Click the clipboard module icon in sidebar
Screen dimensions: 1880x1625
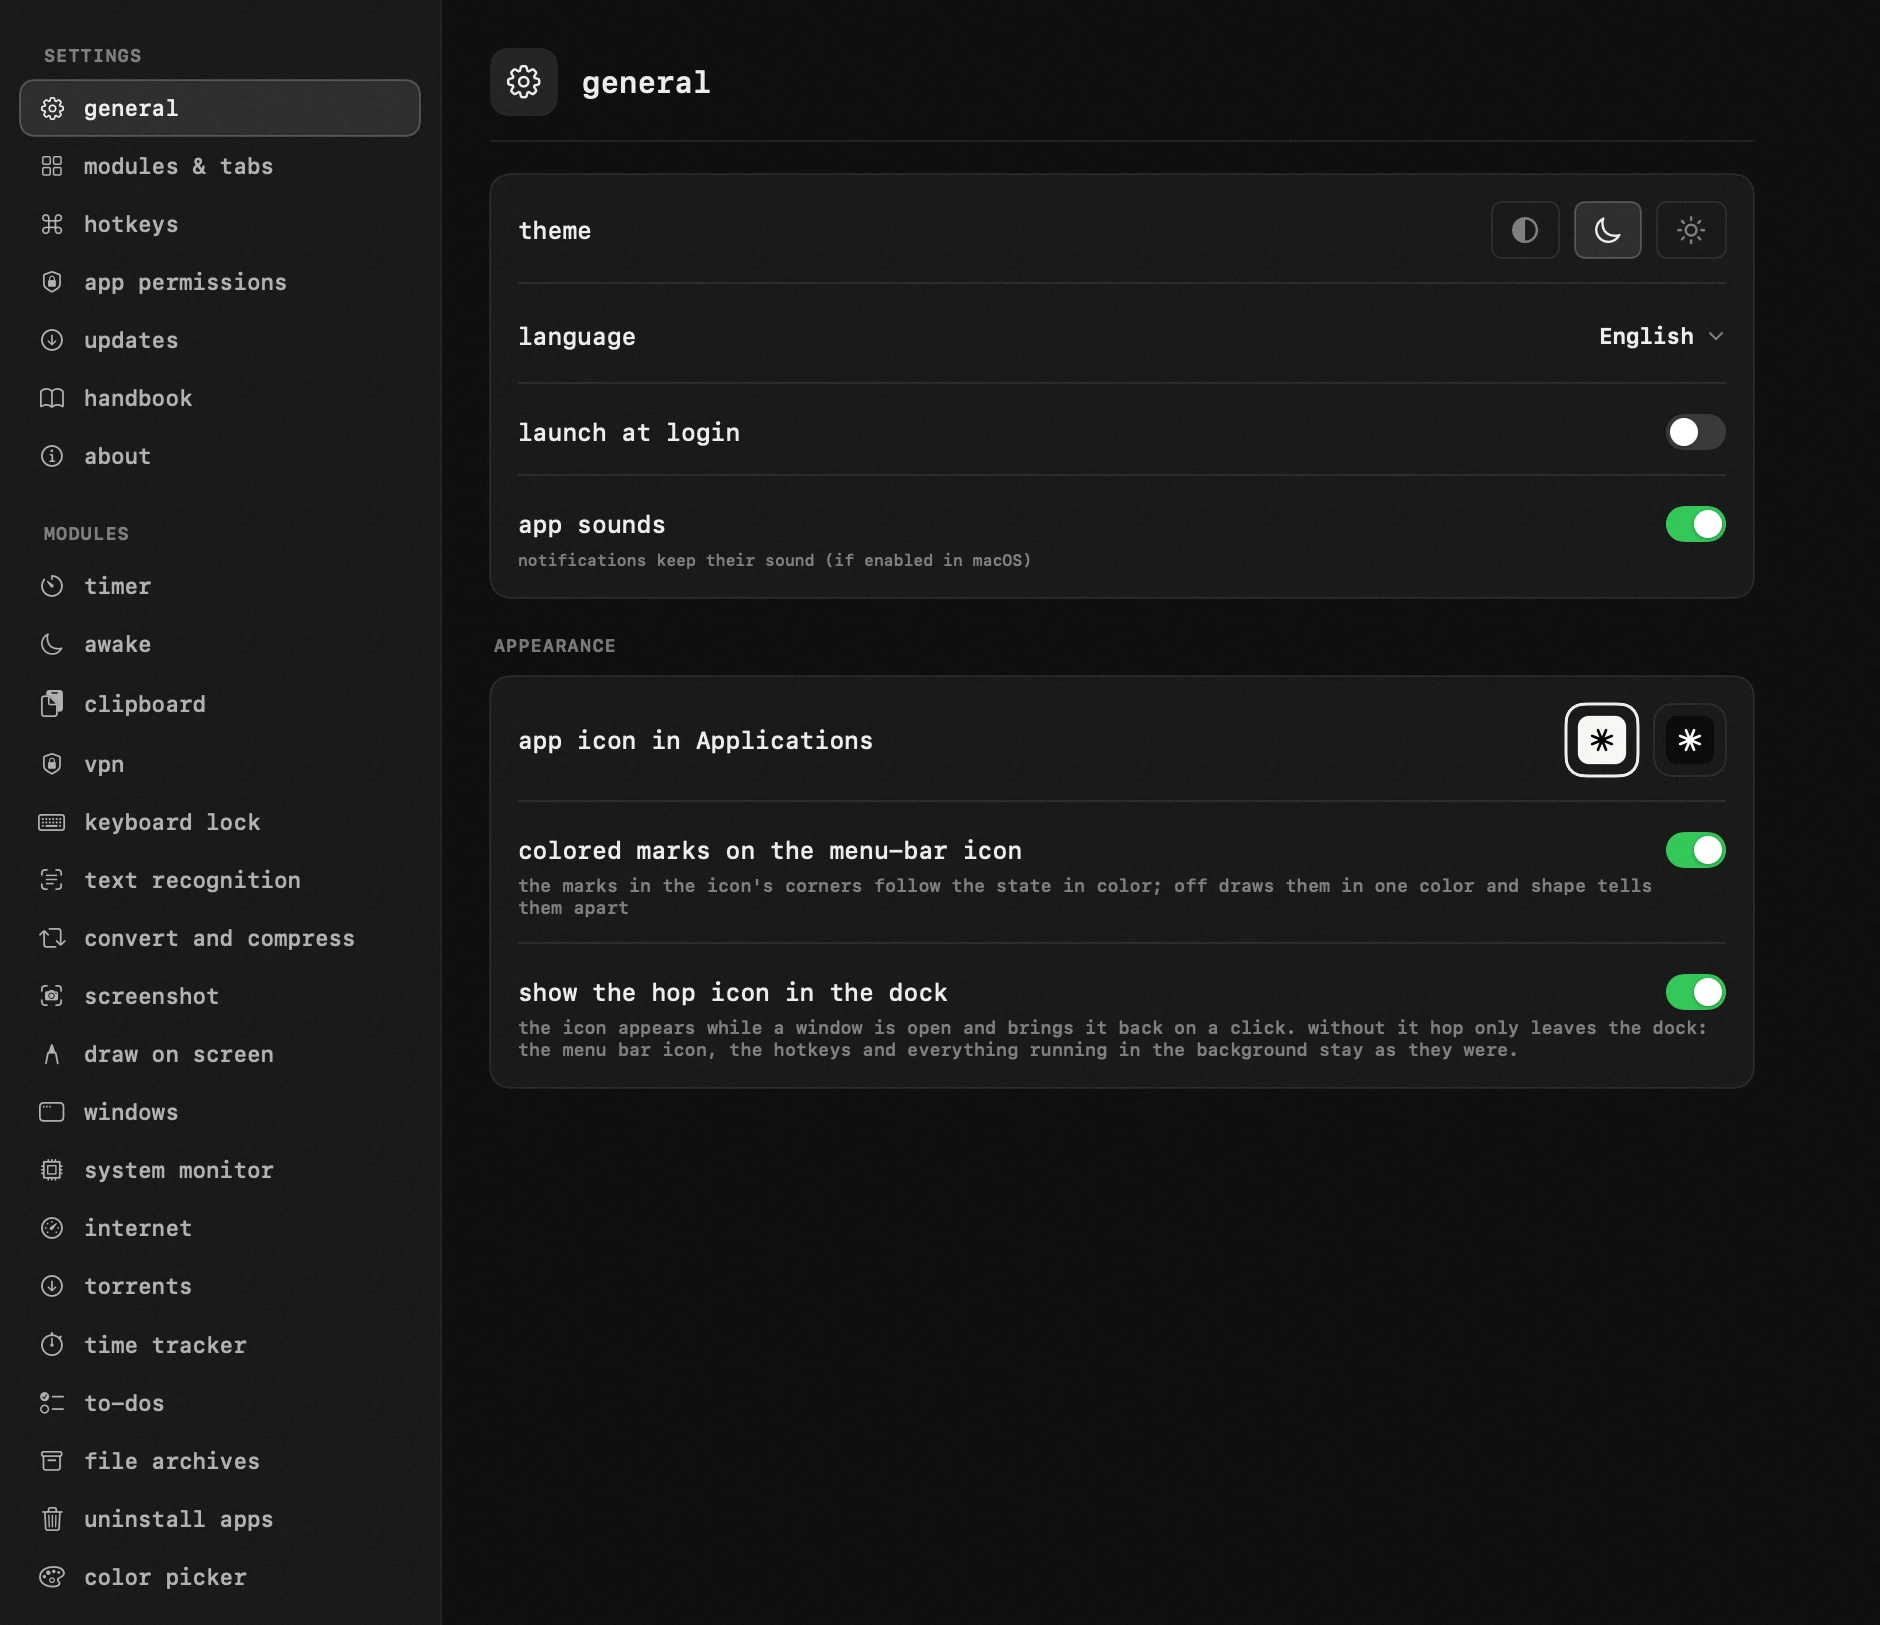(x=52, y=704)
